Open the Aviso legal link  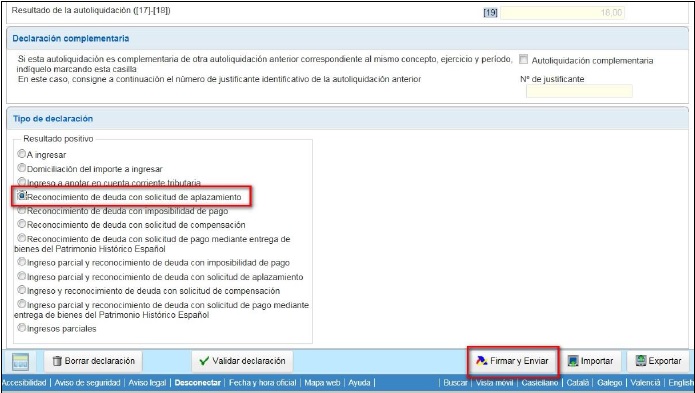coord(147,383)
